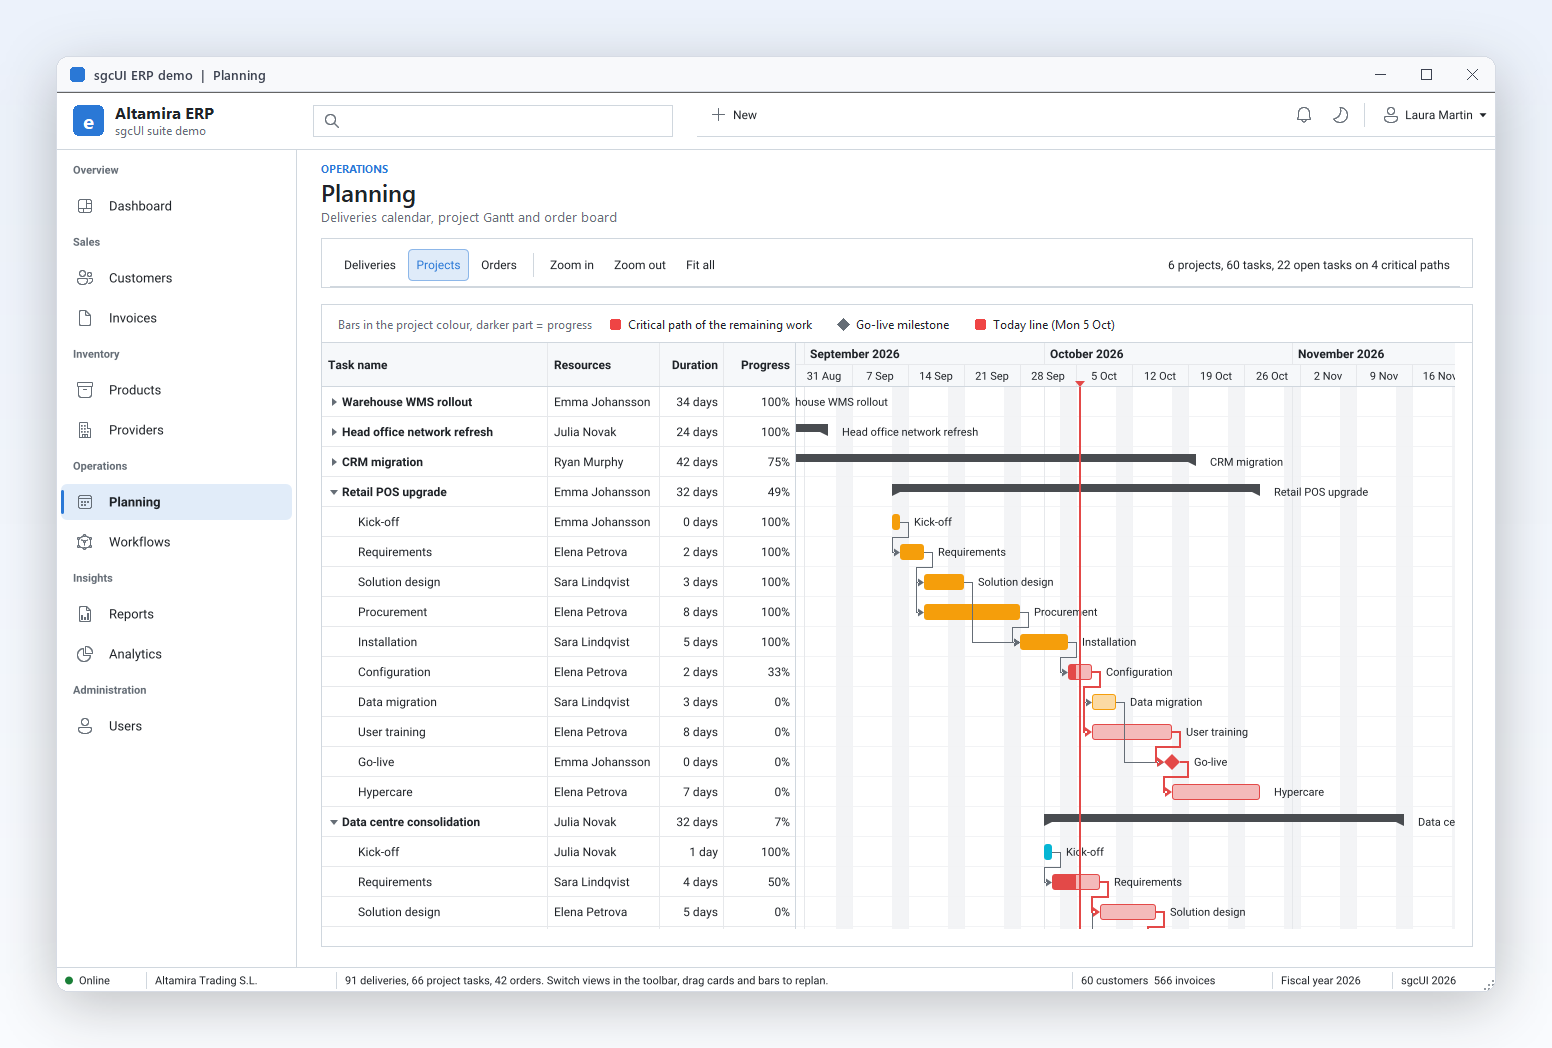The height and width of the screenshot is (1048, 1552).
Task: Select the Data migration task row name
Action: click(397, 702)
